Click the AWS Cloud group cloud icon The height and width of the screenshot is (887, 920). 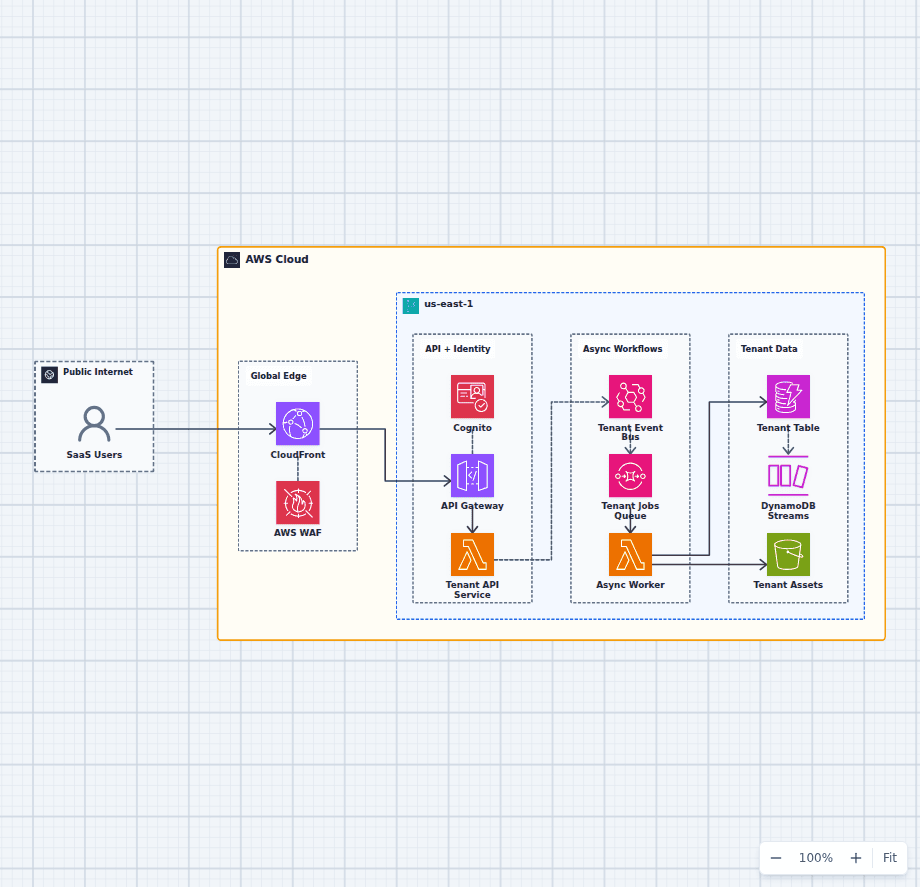point(232,260)
